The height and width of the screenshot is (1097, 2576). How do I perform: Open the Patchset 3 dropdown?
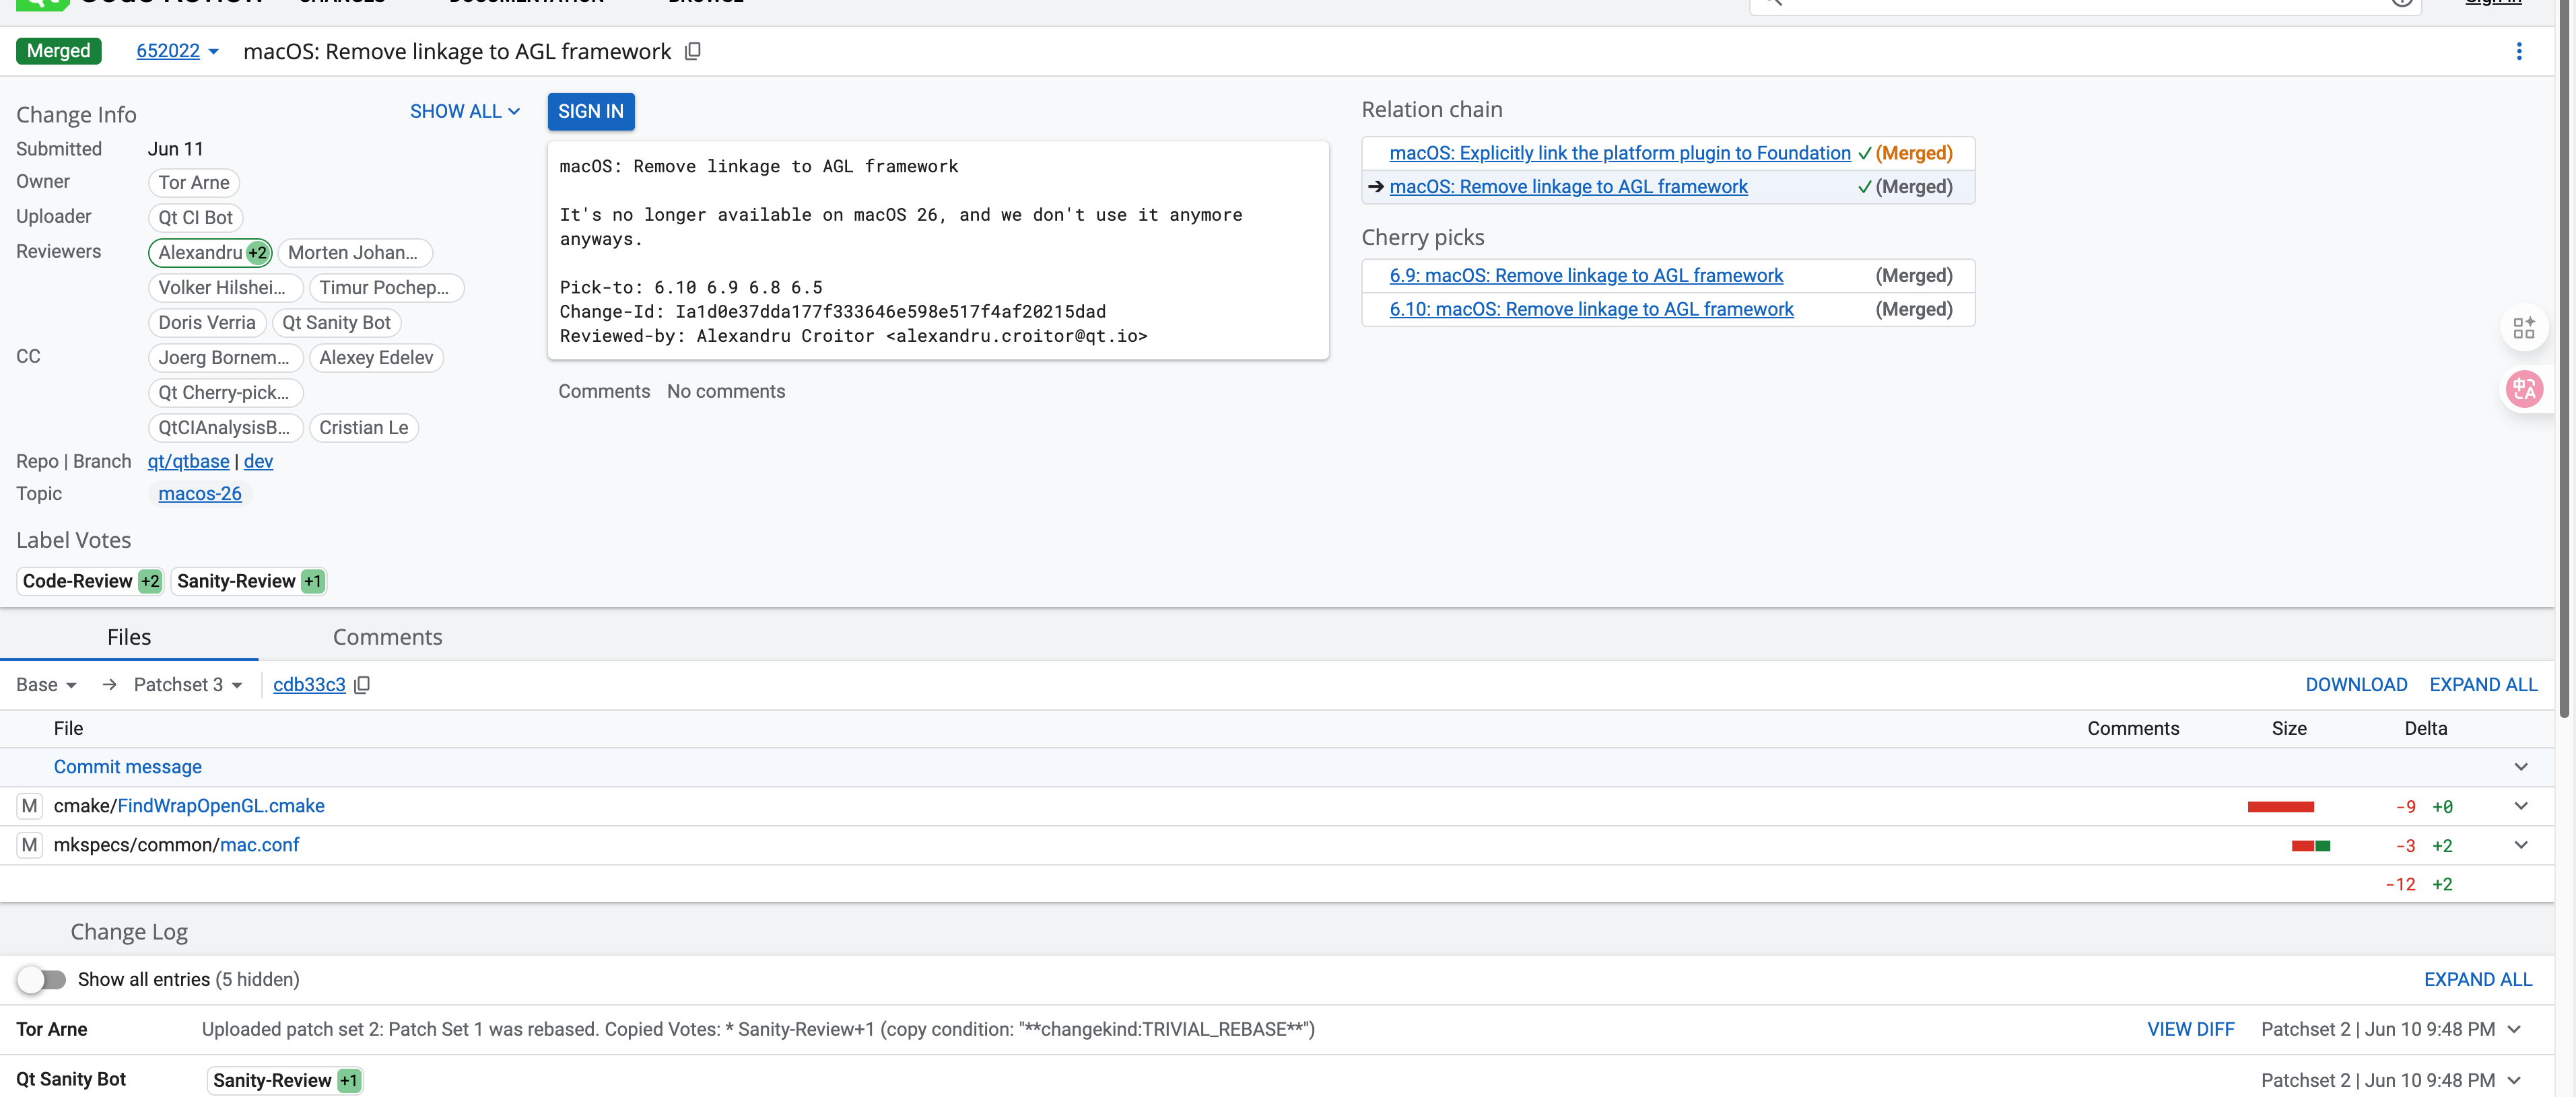[x=188, y=685]
